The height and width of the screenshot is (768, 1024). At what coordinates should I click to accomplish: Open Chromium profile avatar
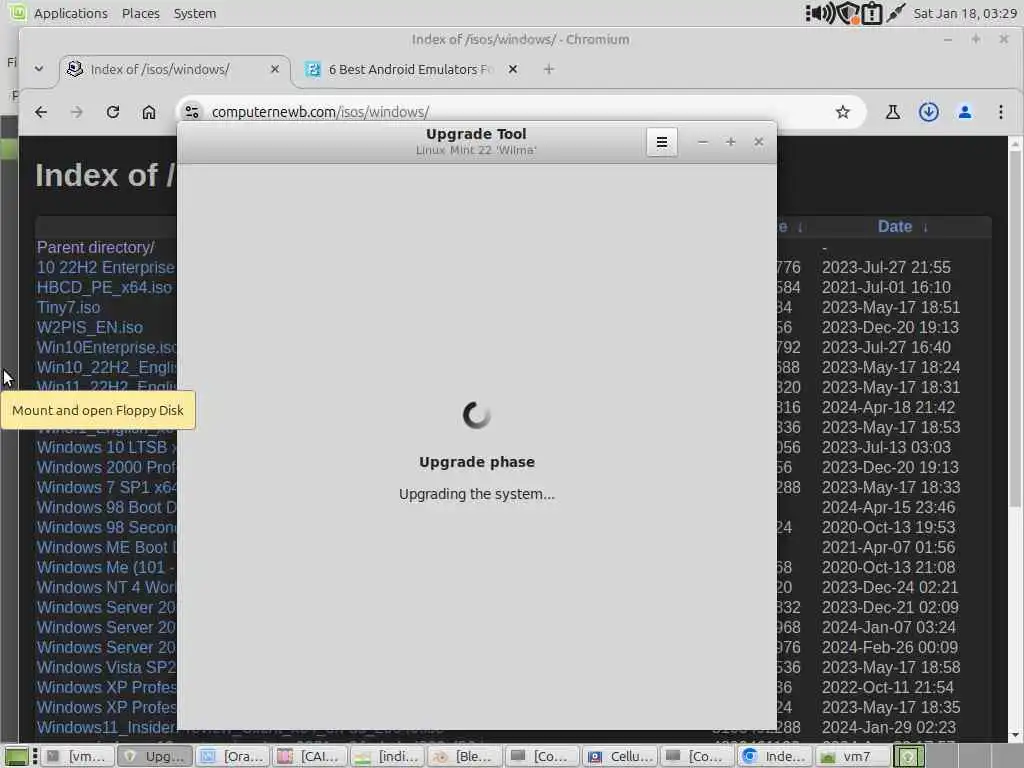point(965,112)
